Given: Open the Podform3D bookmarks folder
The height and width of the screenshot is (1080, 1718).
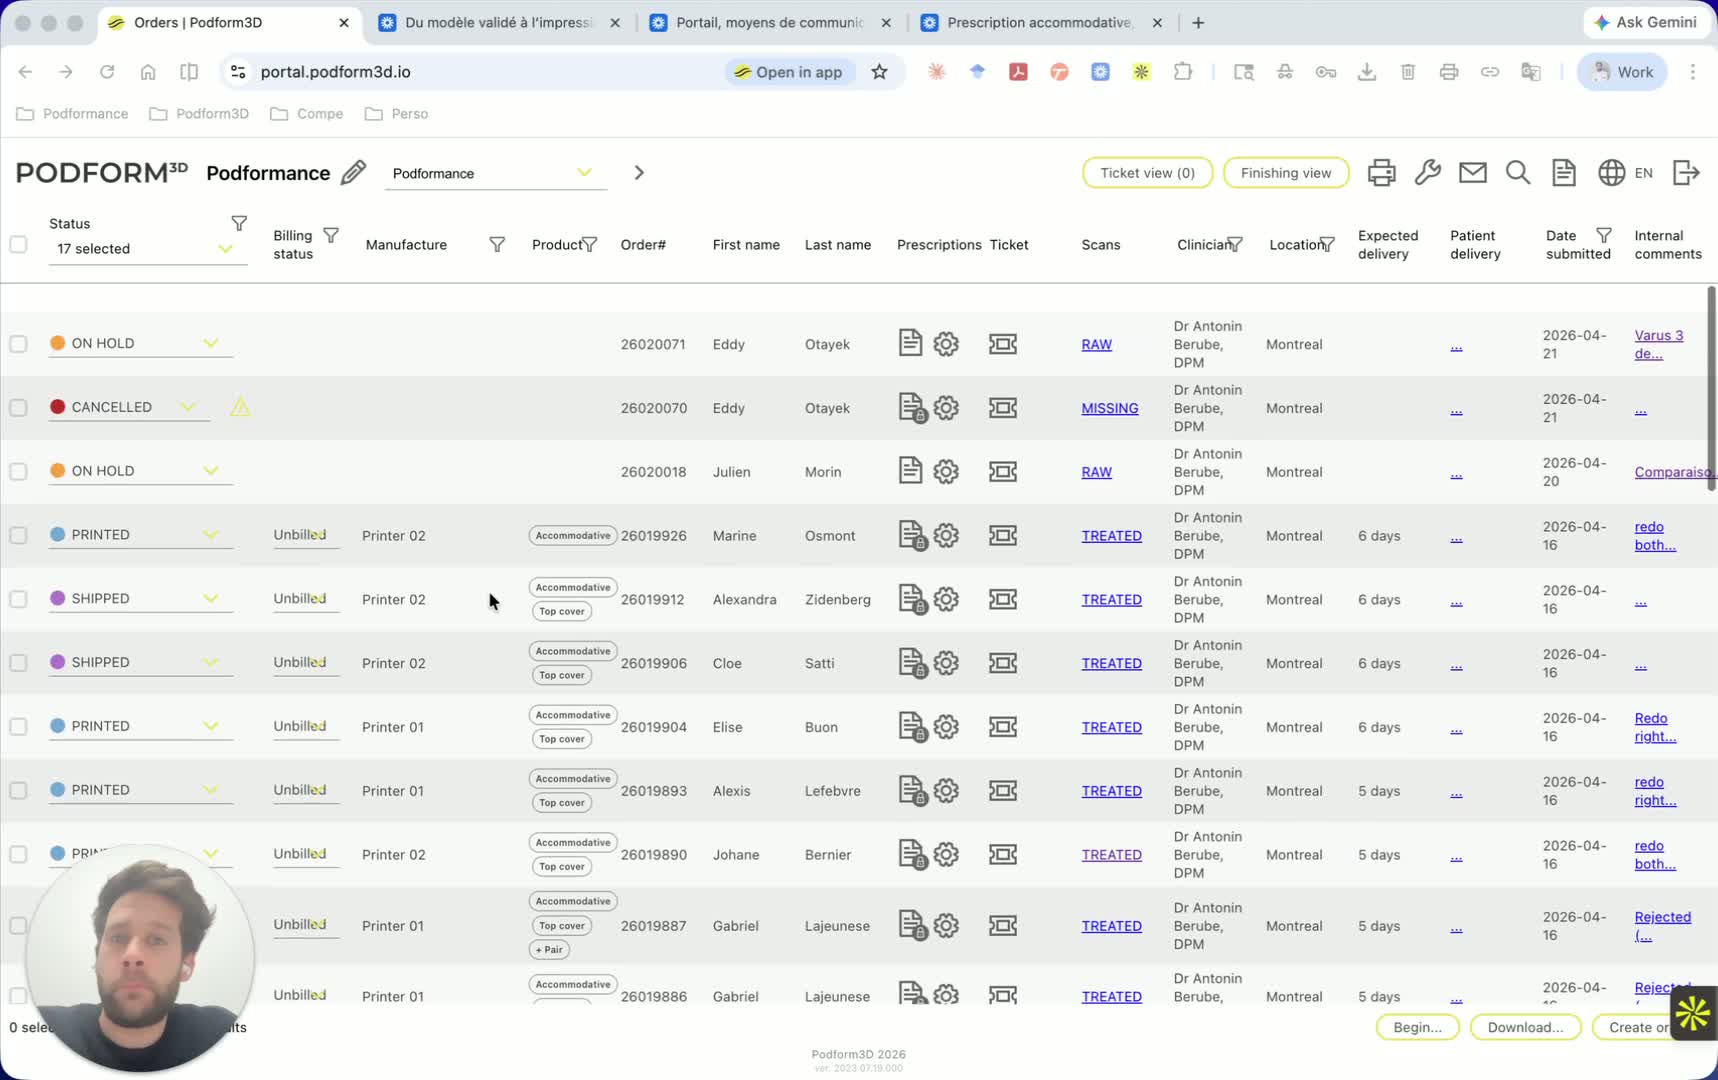Looking at the screenshot, I should 199,114.
